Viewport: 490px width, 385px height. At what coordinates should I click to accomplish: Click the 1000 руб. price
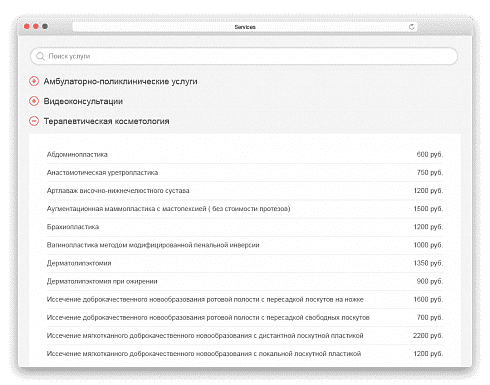pyautogui.click(x=428, y=245)
